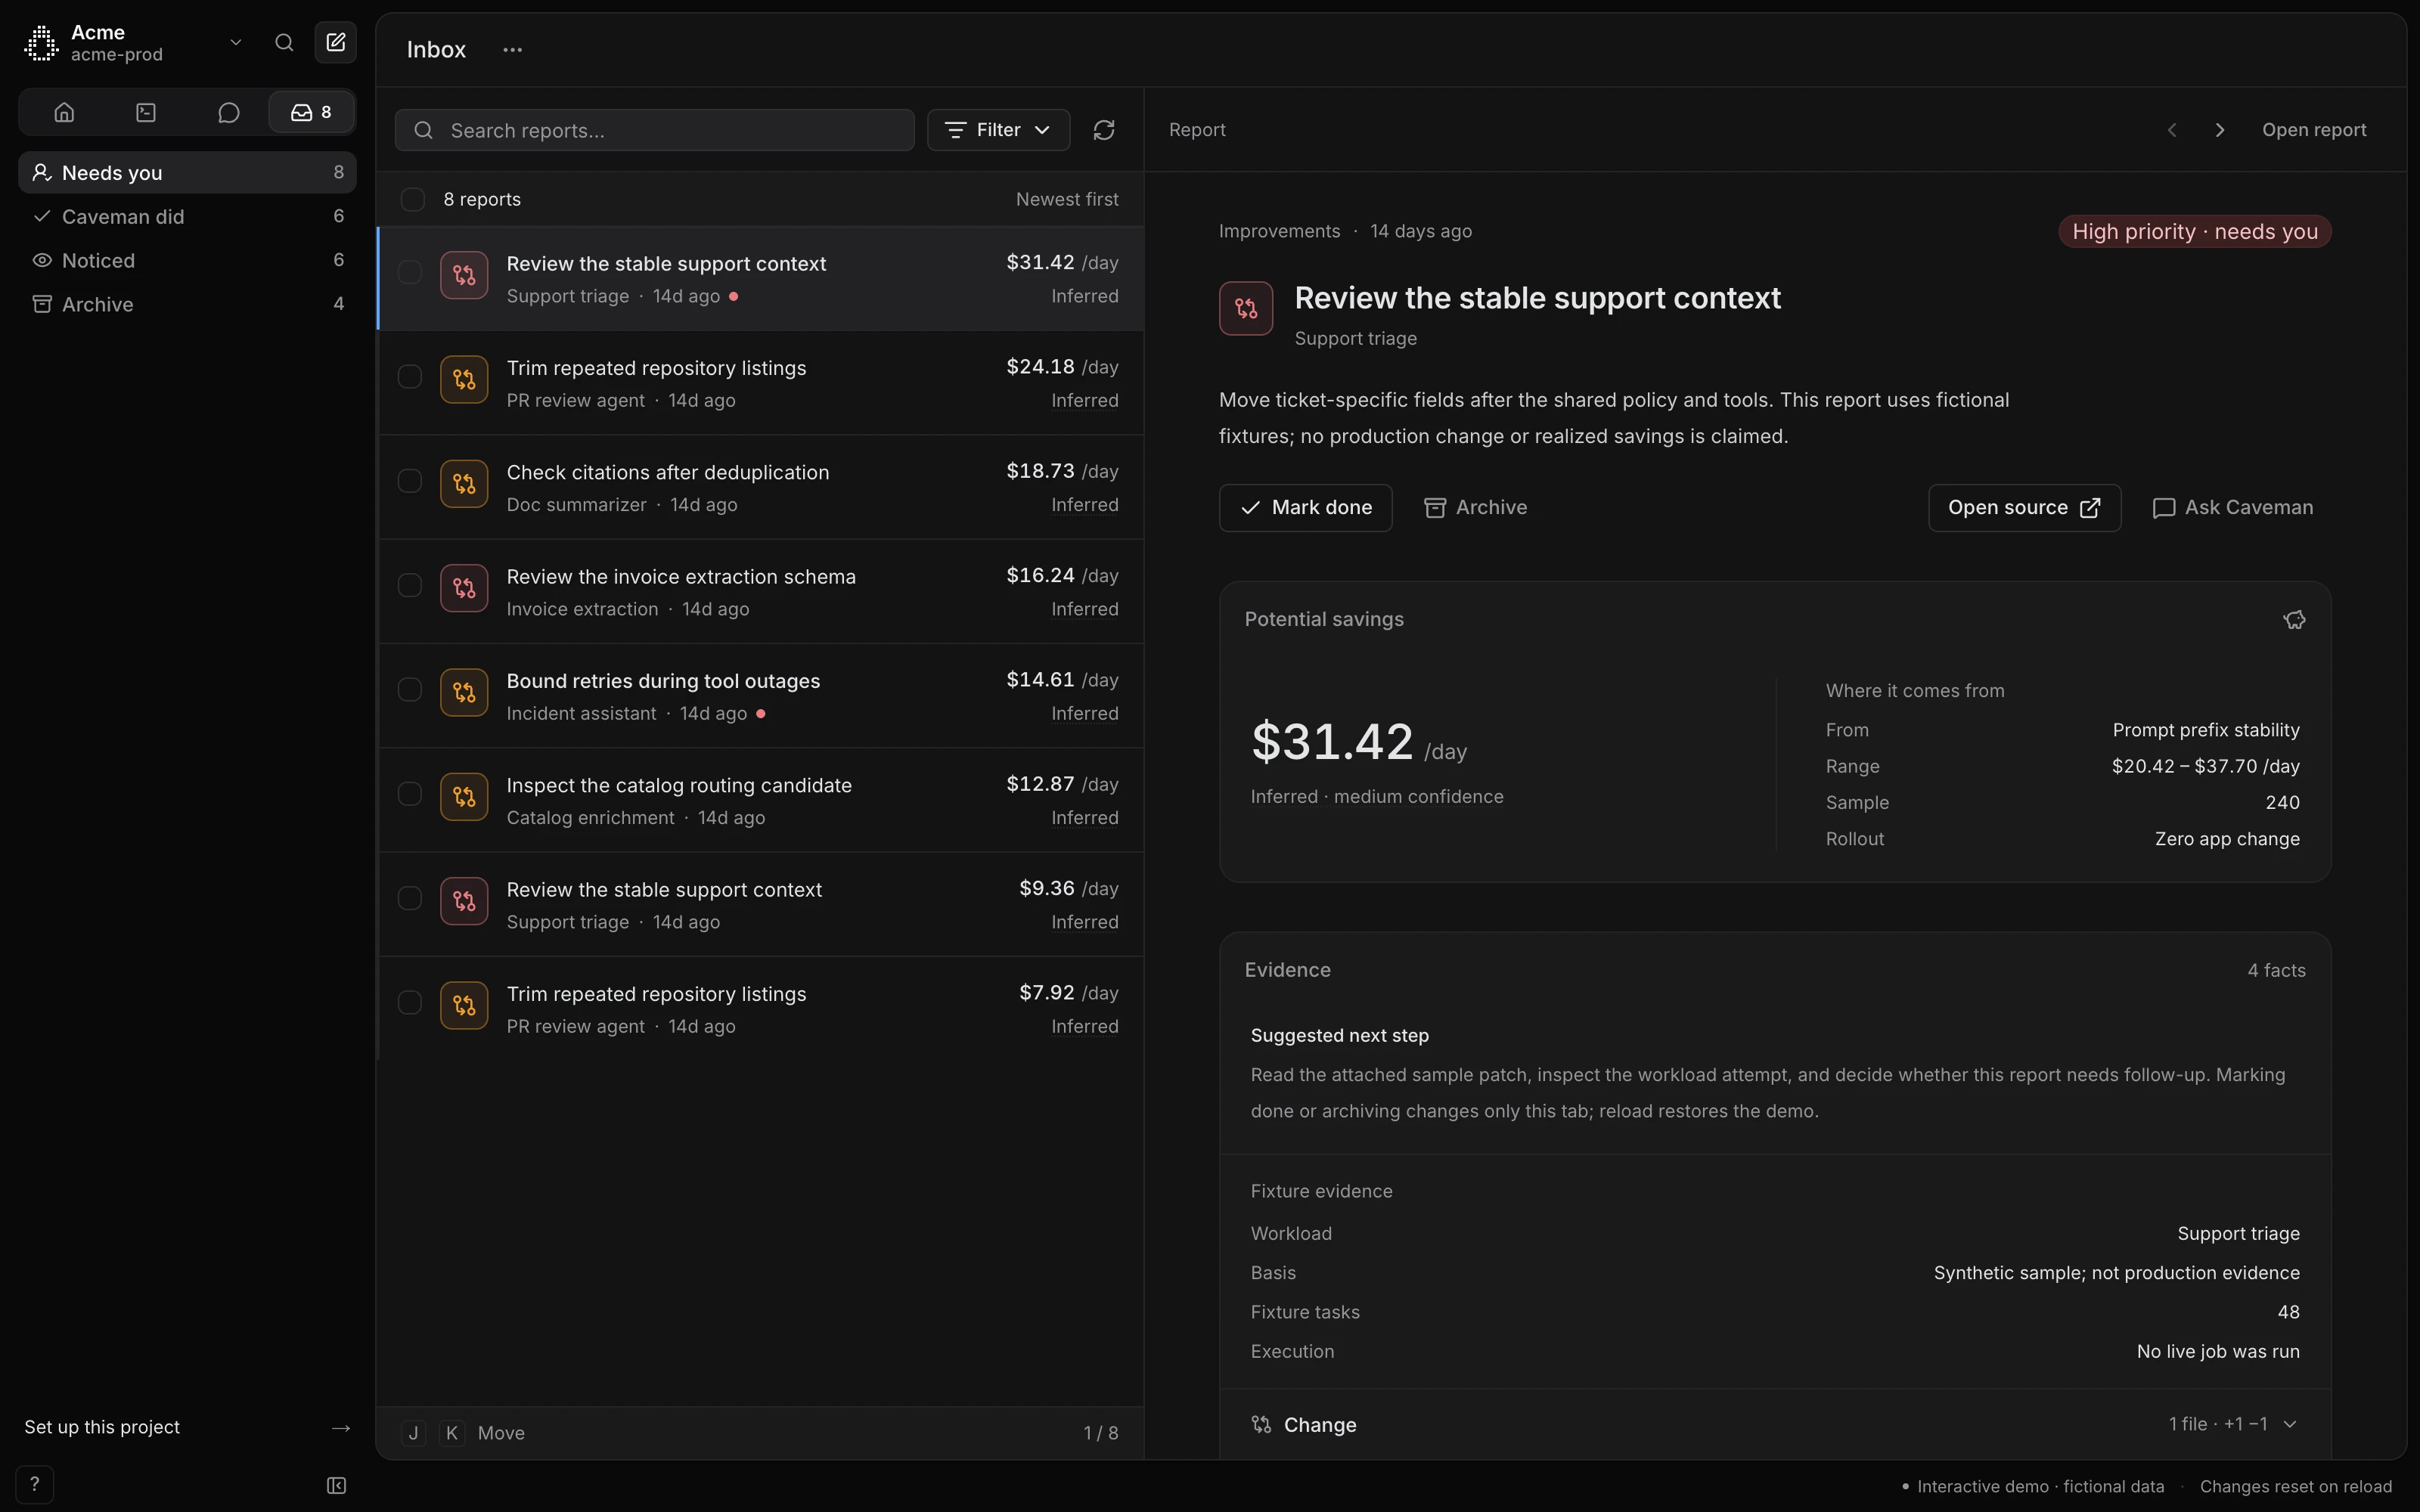Go to previous report arrow
Image resolution: width=2420 pixels, height=1512 pixels.
pos(2171,130)
